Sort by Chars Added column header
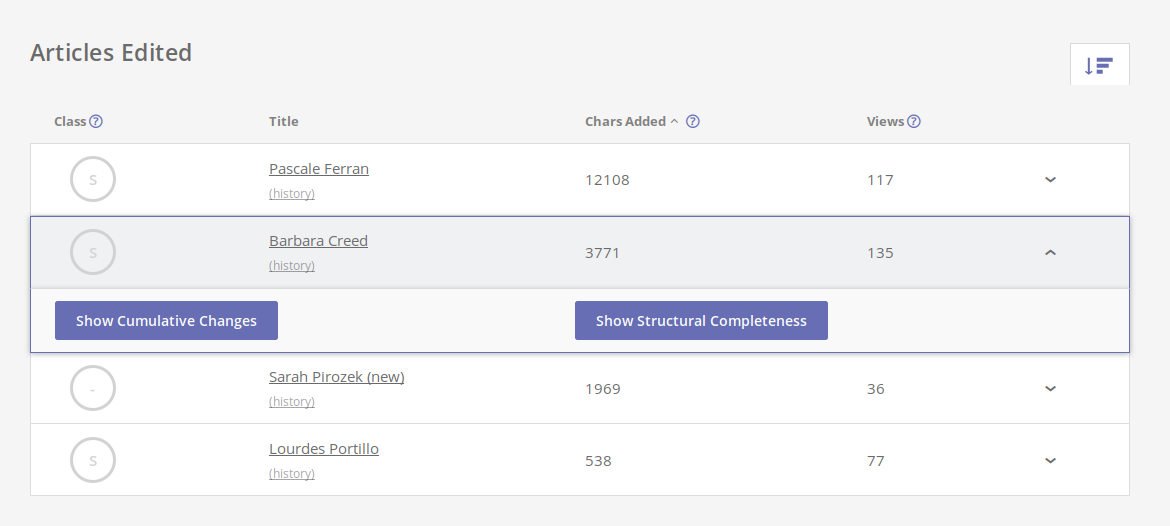 point(625,122)
